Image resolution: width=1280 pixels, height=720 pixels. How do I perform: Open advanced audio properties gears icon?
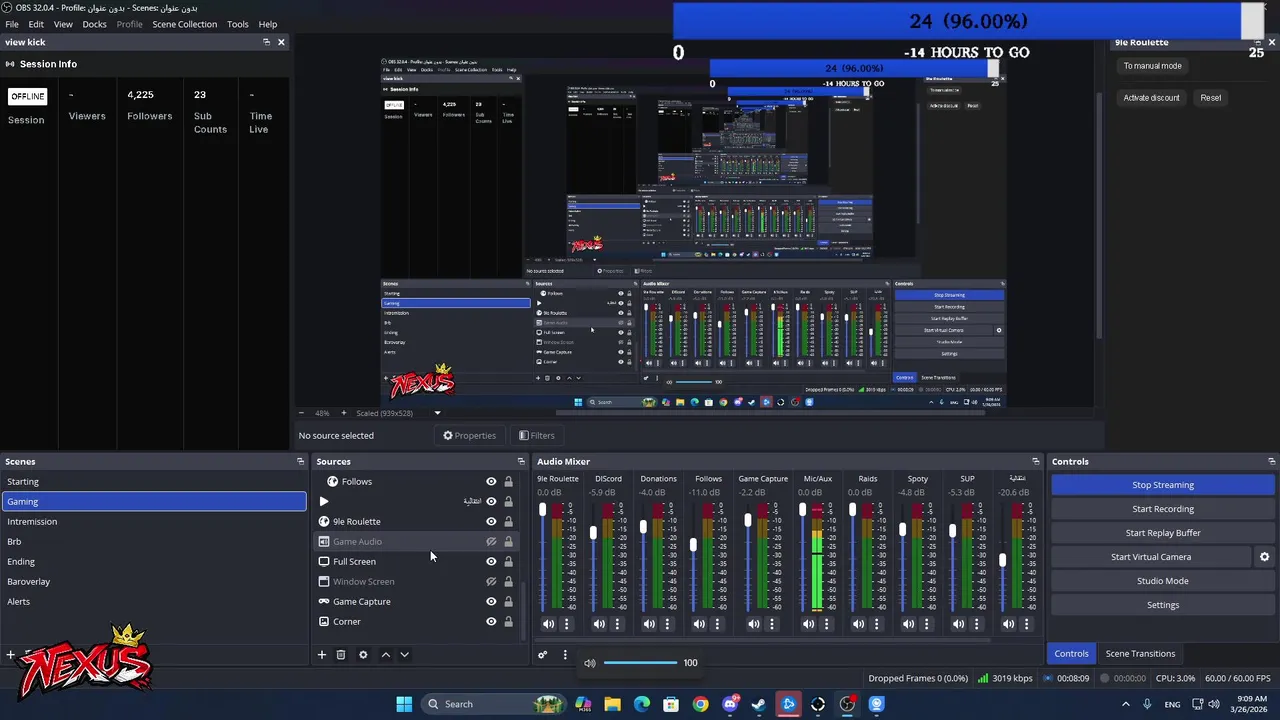[x=543, y=655]
